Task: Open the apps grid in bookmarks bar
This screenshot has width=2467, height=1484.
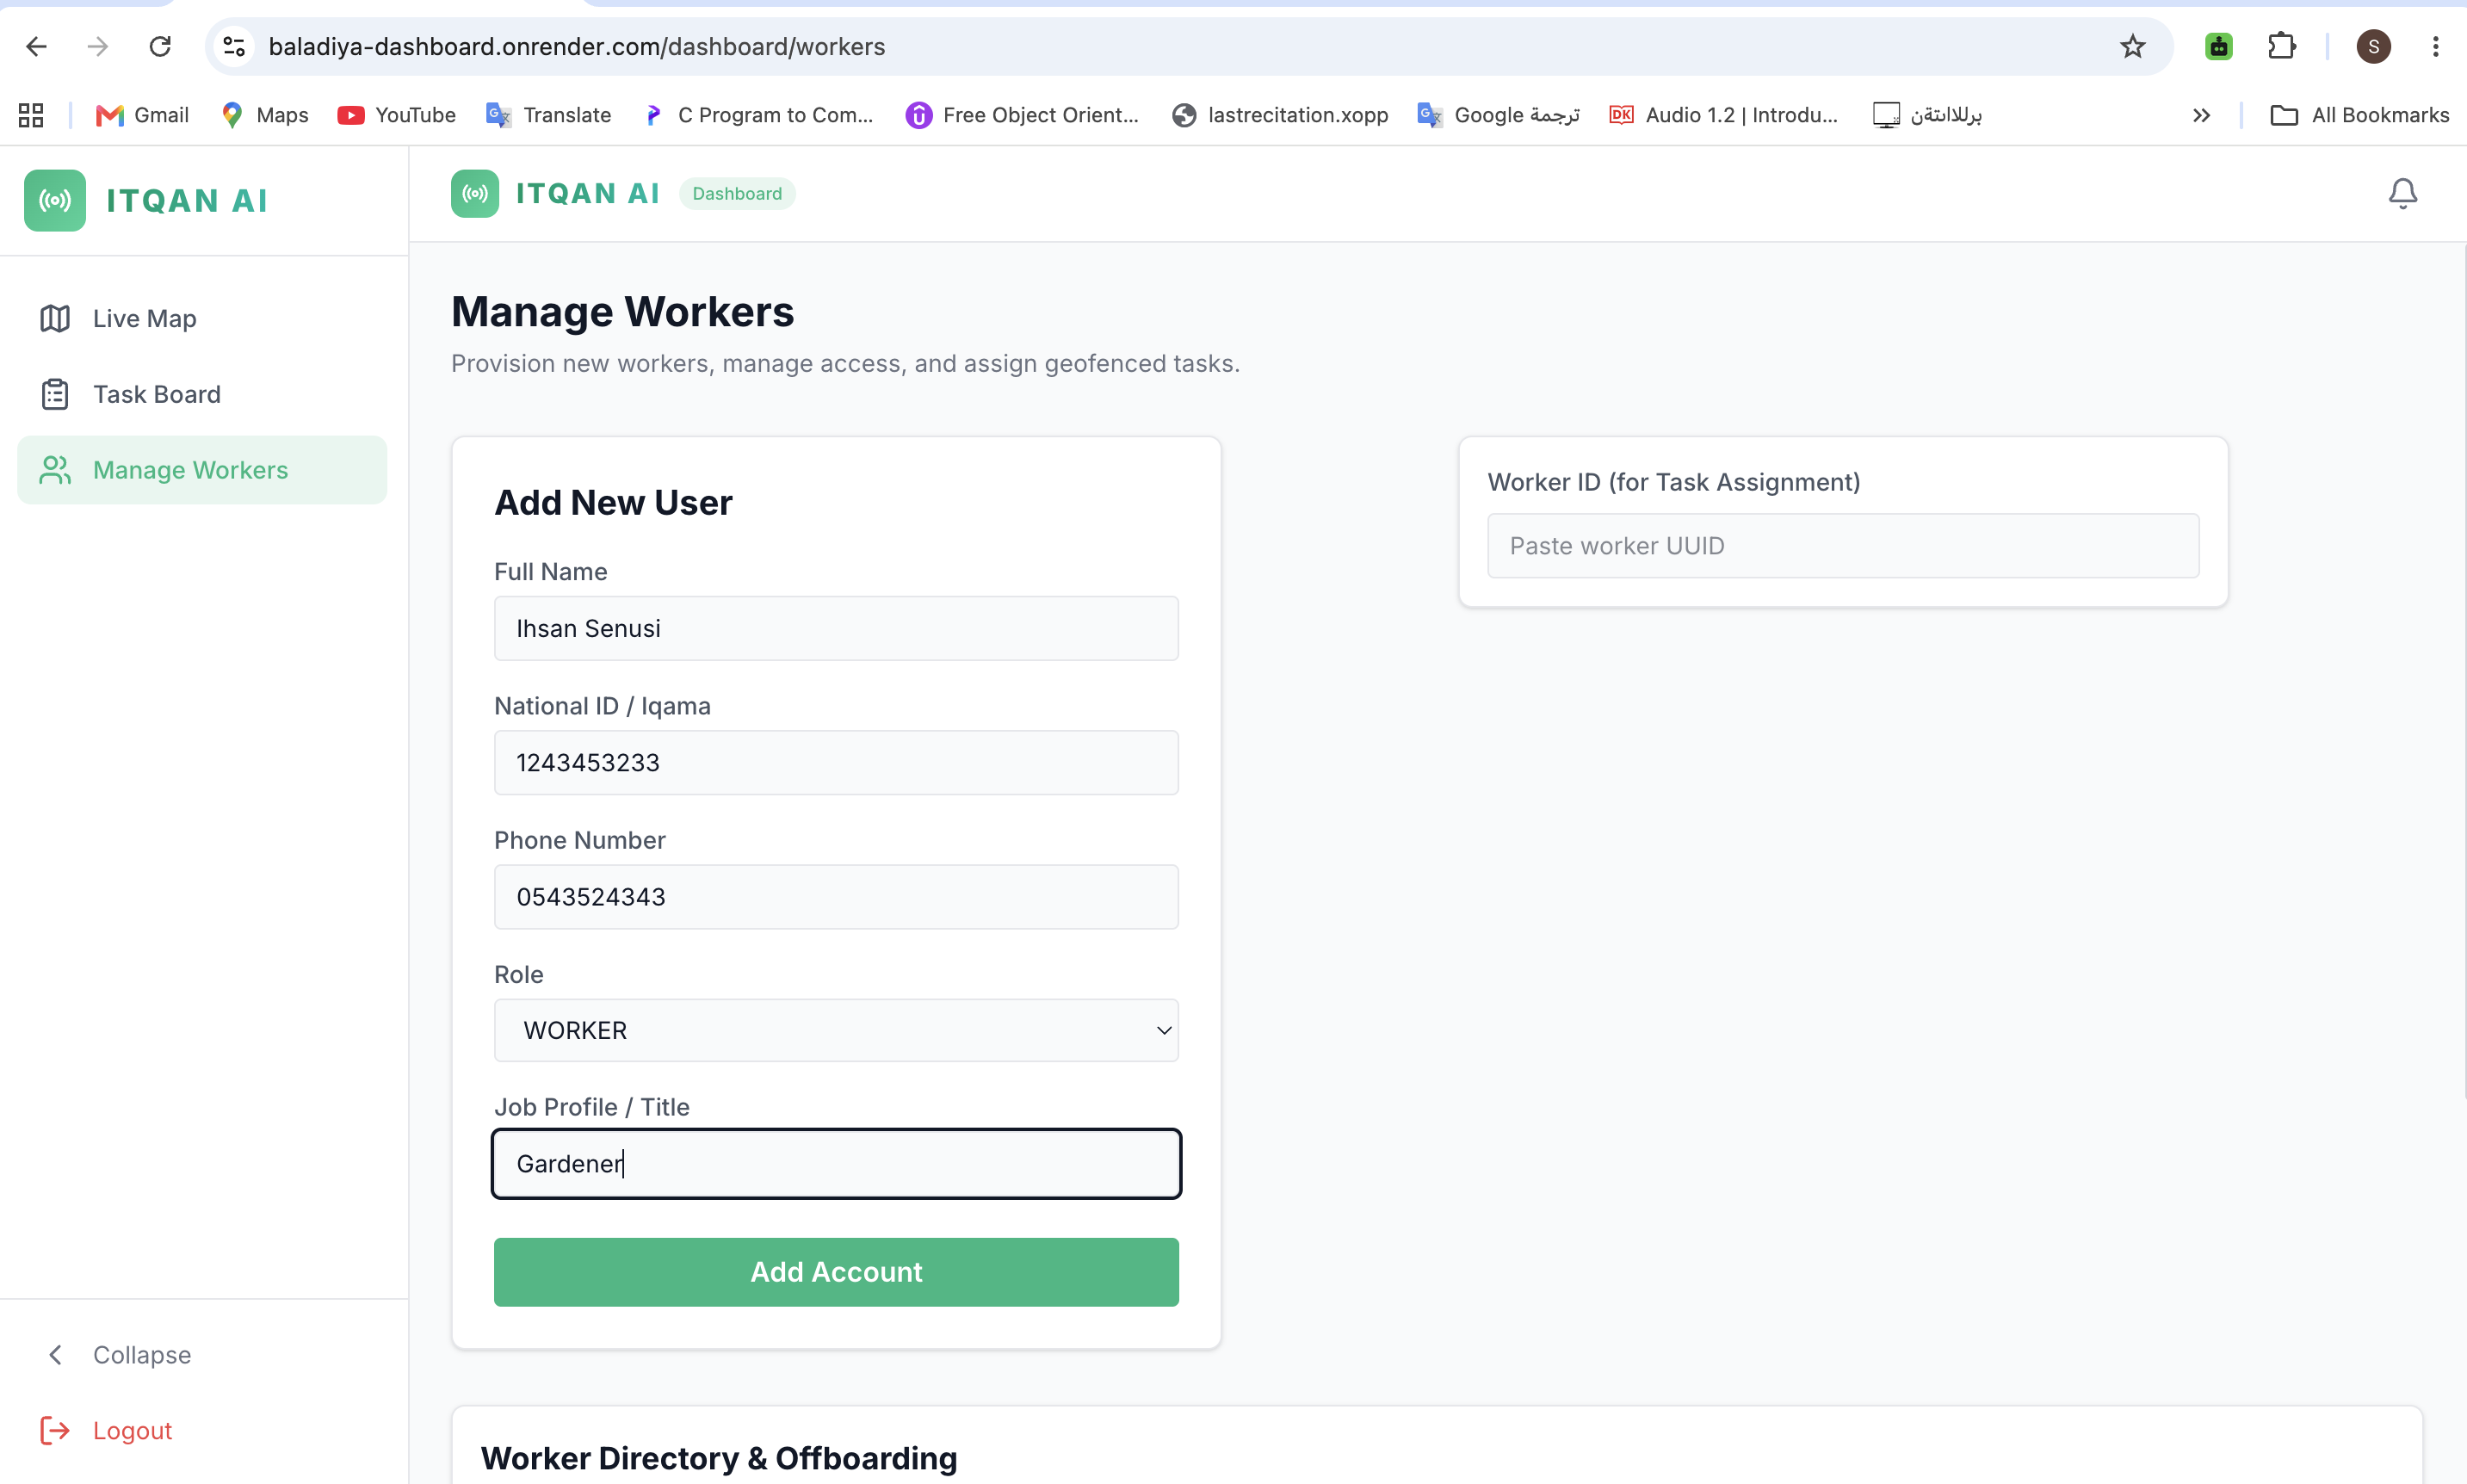Action: (31, 115)
